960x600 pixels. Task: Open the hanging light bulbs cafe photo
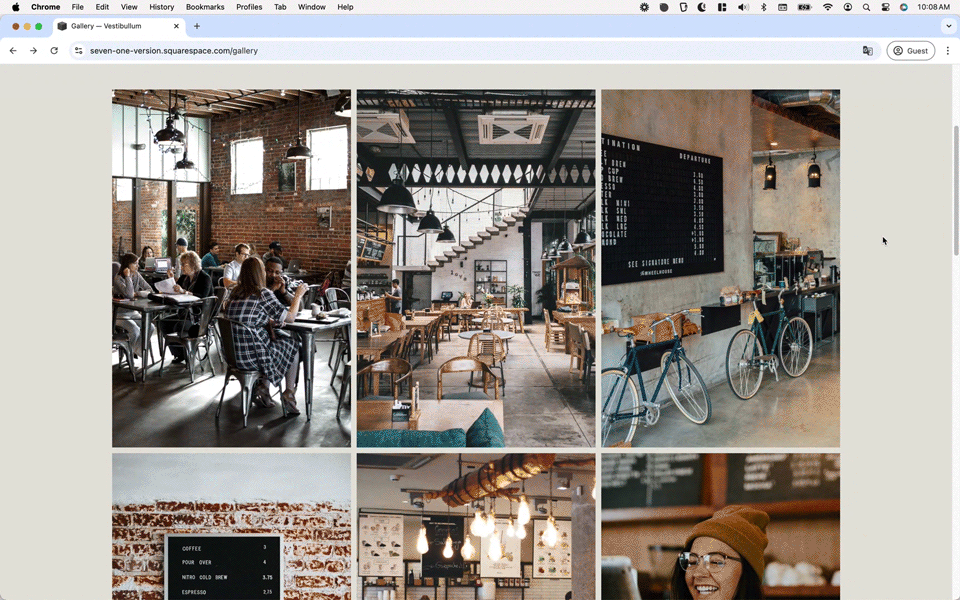(x=476, y=527)
